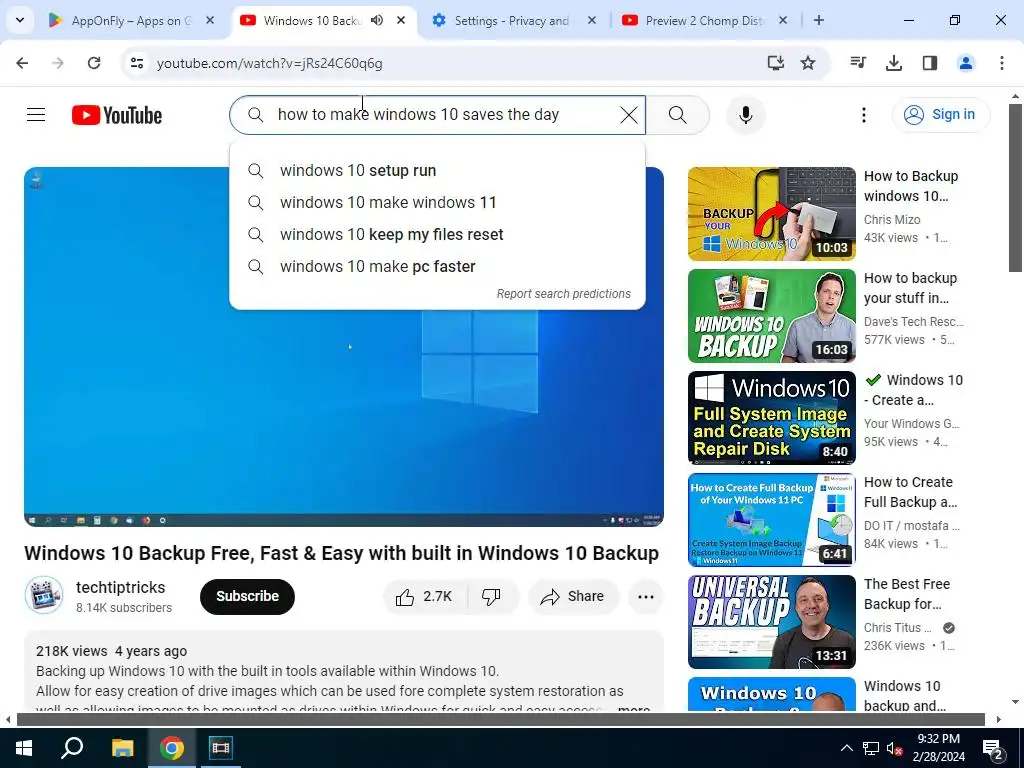The height and width of the screenshot is (768, 1024).
Task: Choose suggestion windows 10 make windows 11
Action: tap(438, 202)
